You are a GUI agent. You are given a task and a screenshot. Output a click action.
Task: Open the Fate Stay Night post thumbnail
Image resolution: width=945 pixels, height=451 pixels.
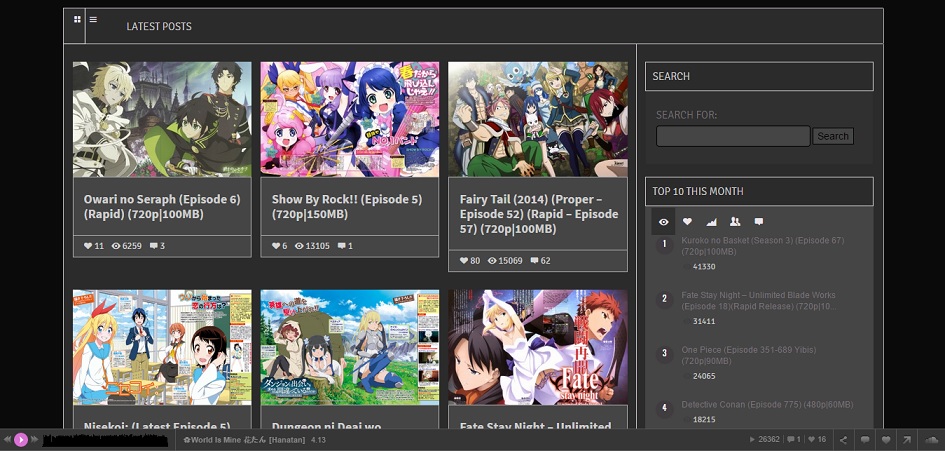pyautogui.click(x=538, y=347)
